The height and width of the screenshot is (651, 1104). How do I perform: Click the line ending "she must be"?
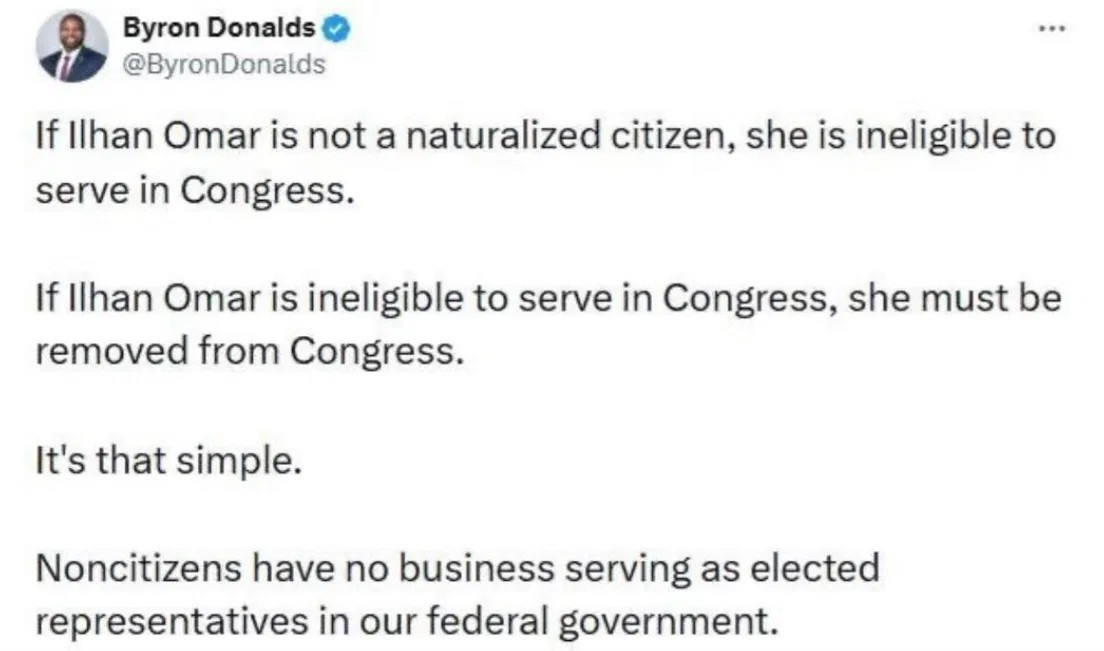548,299
